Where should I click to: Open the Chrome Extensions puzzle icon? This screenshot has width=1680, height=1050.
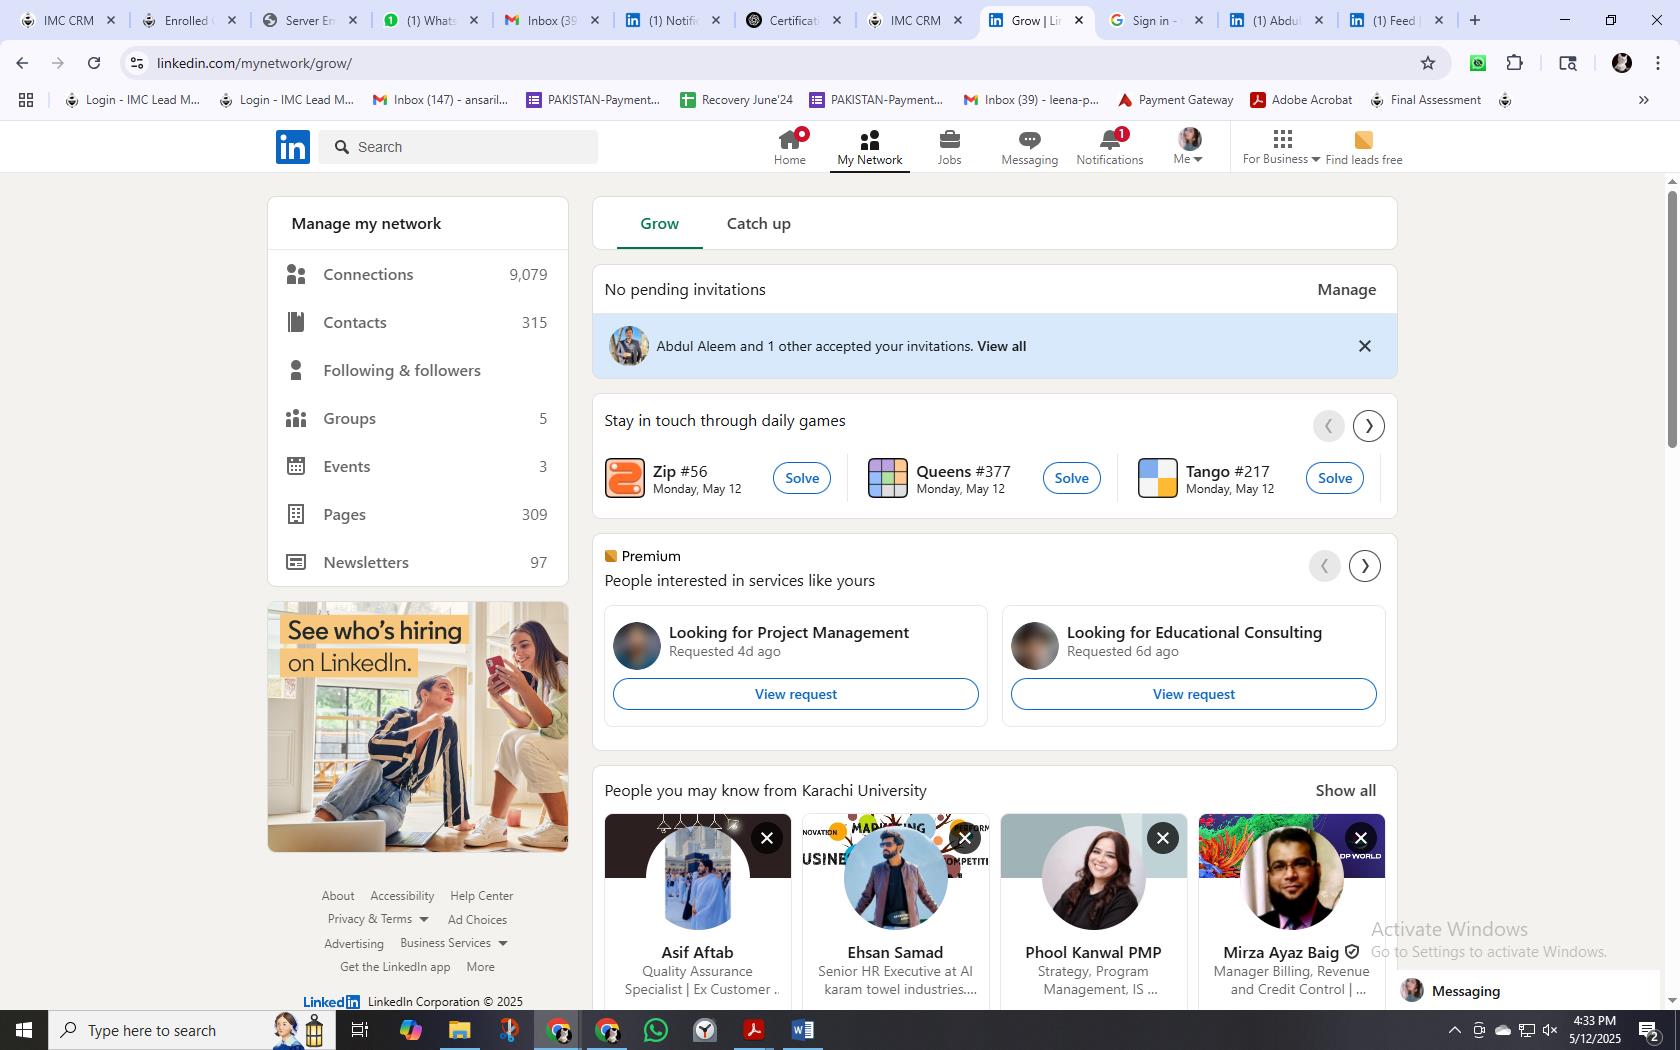1515,63
